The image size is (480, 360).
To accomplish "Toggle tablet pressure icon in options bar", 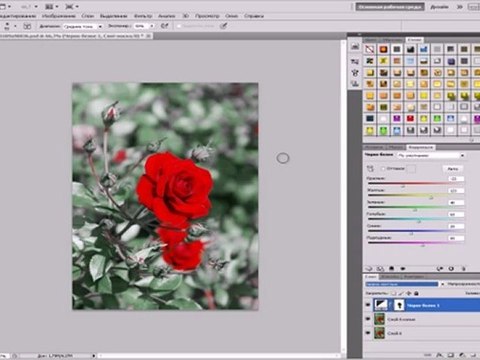I will coord(224,26).
